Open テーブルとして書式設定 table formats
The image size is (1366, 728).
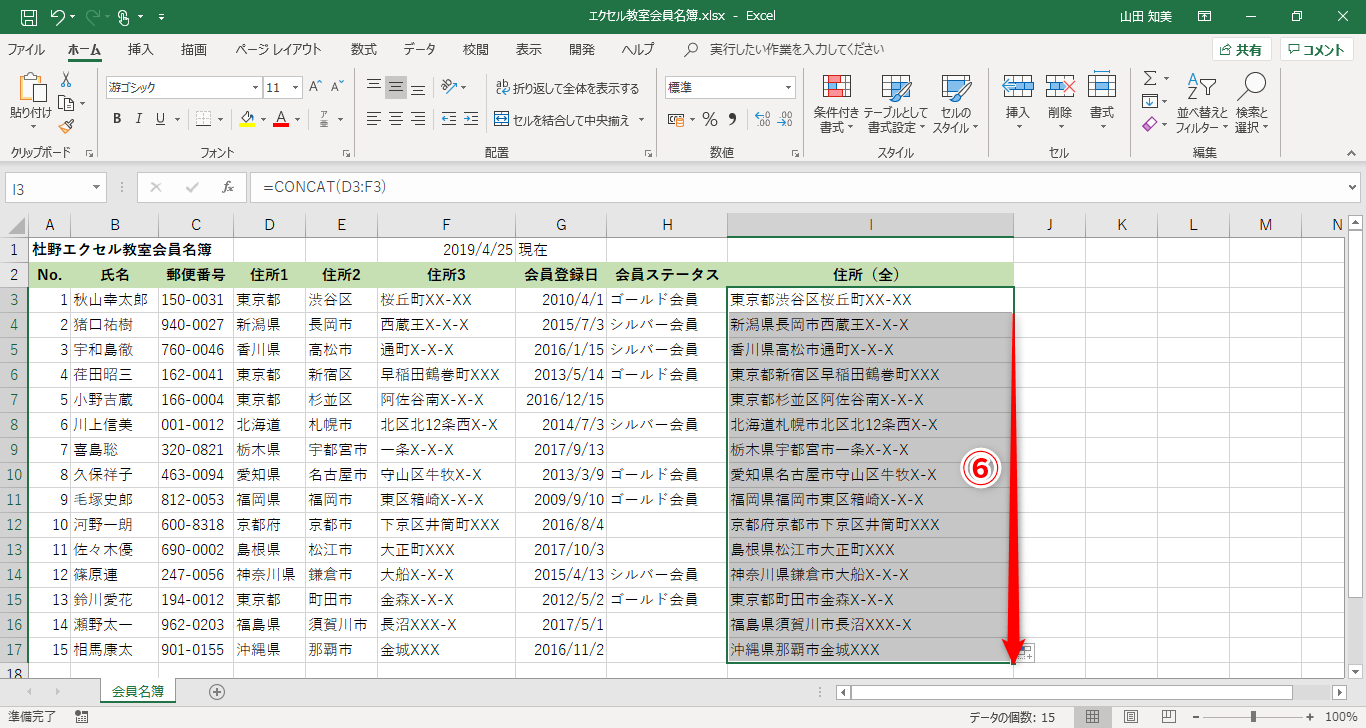click(x=895, y=104)
